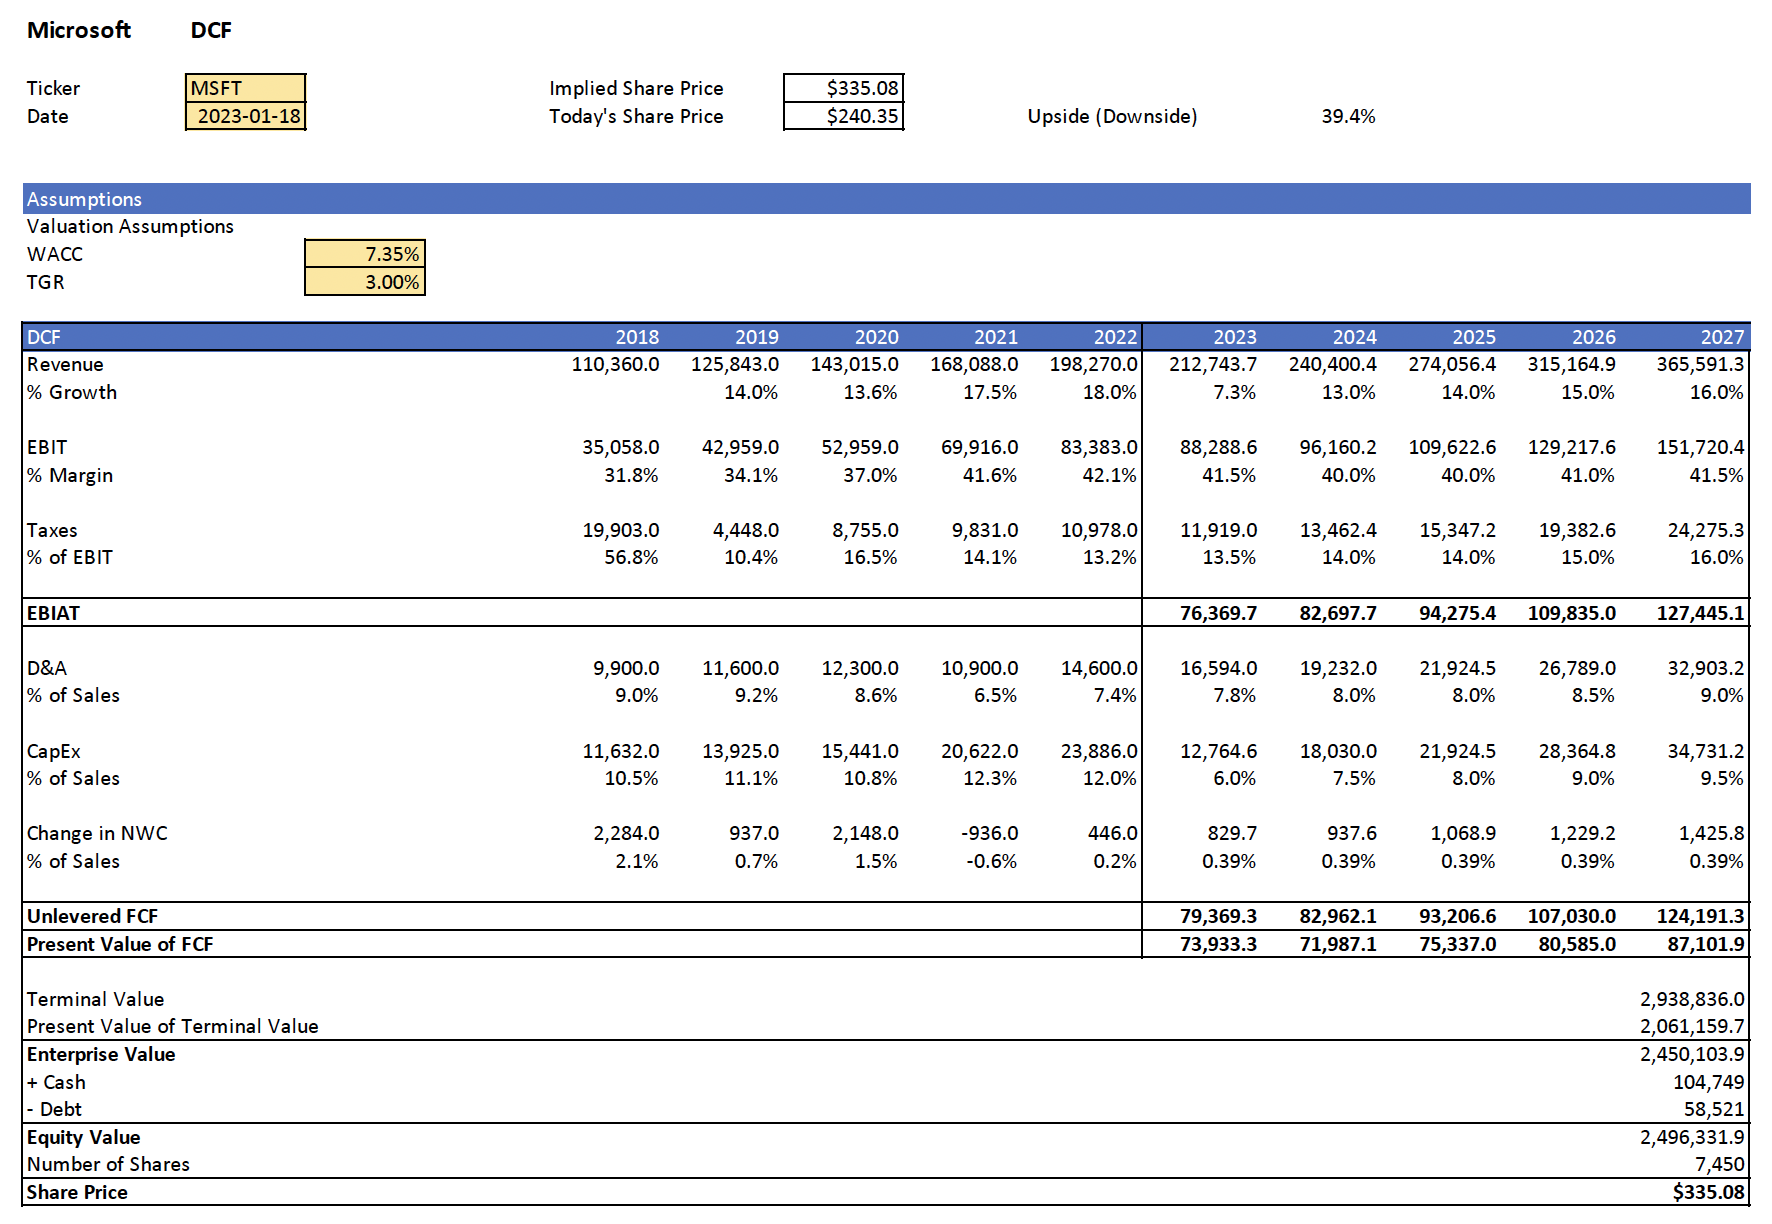Select the 2025 Unlevered FCF value 93,206.6

1457,916
